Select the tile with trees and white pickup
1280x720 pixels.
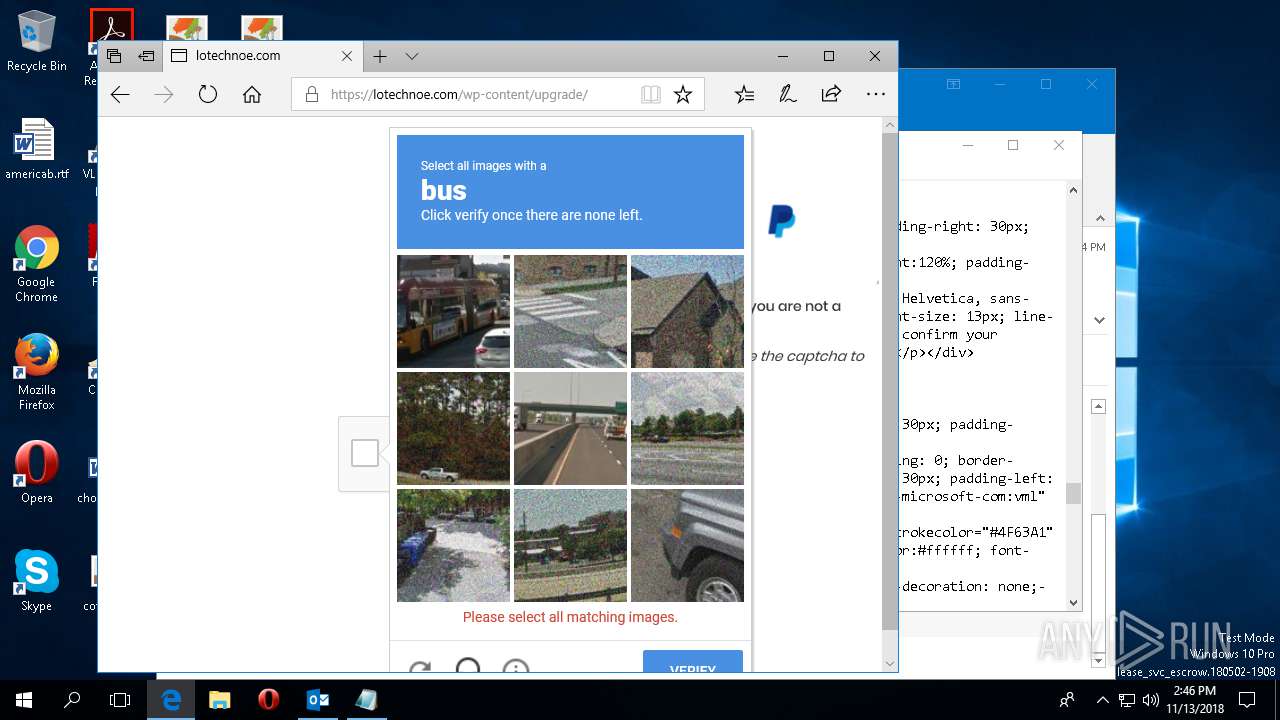pyautogui.click(x=453, y=428)
